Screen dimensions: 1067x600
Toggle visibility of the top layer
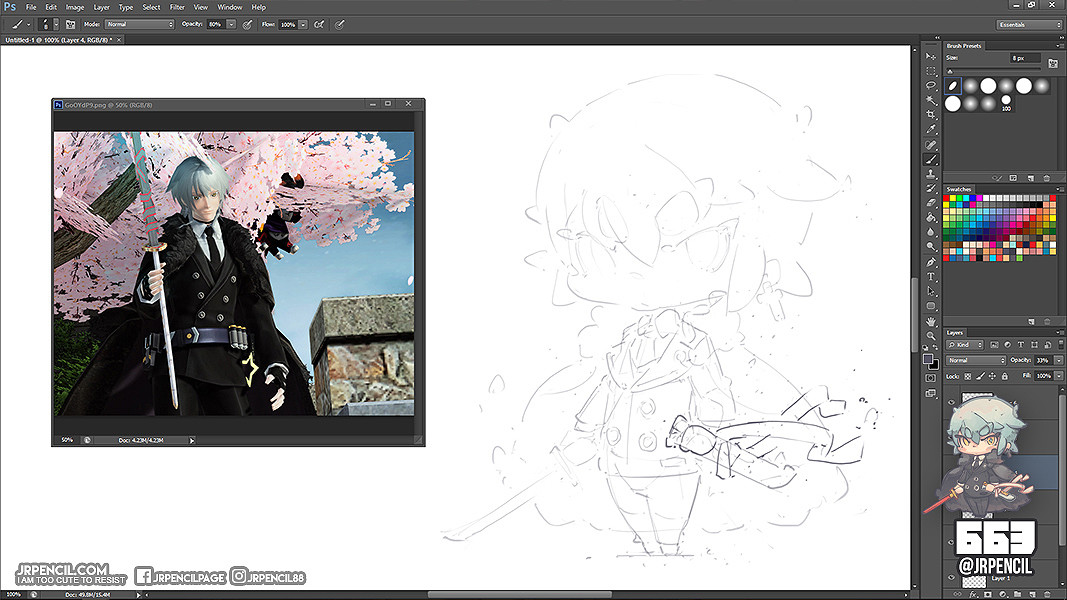[x=951, y=402]
